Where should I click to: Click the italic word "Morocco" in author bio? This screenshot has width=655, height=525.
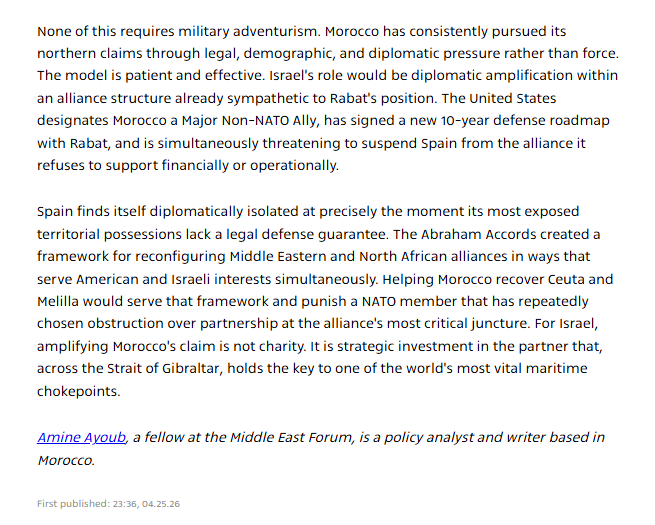coord(66,460)
